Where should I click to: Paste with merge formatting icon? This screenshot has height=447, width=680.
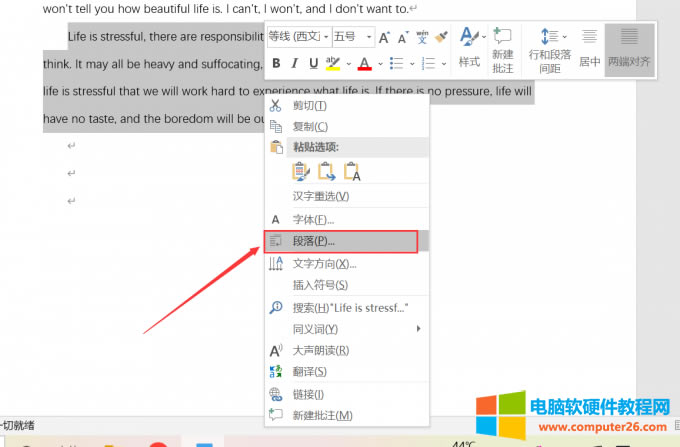[x=326, y=172]
